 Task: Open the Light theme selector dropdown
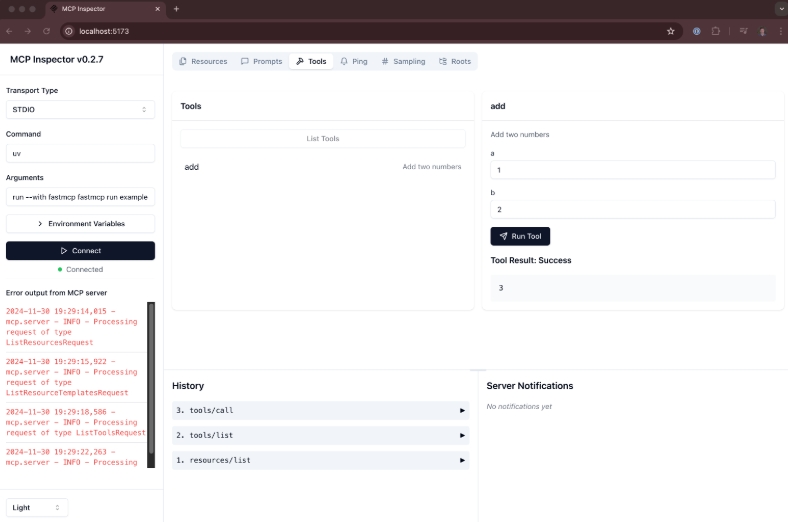pyautogui.click(x=37, y=507)
